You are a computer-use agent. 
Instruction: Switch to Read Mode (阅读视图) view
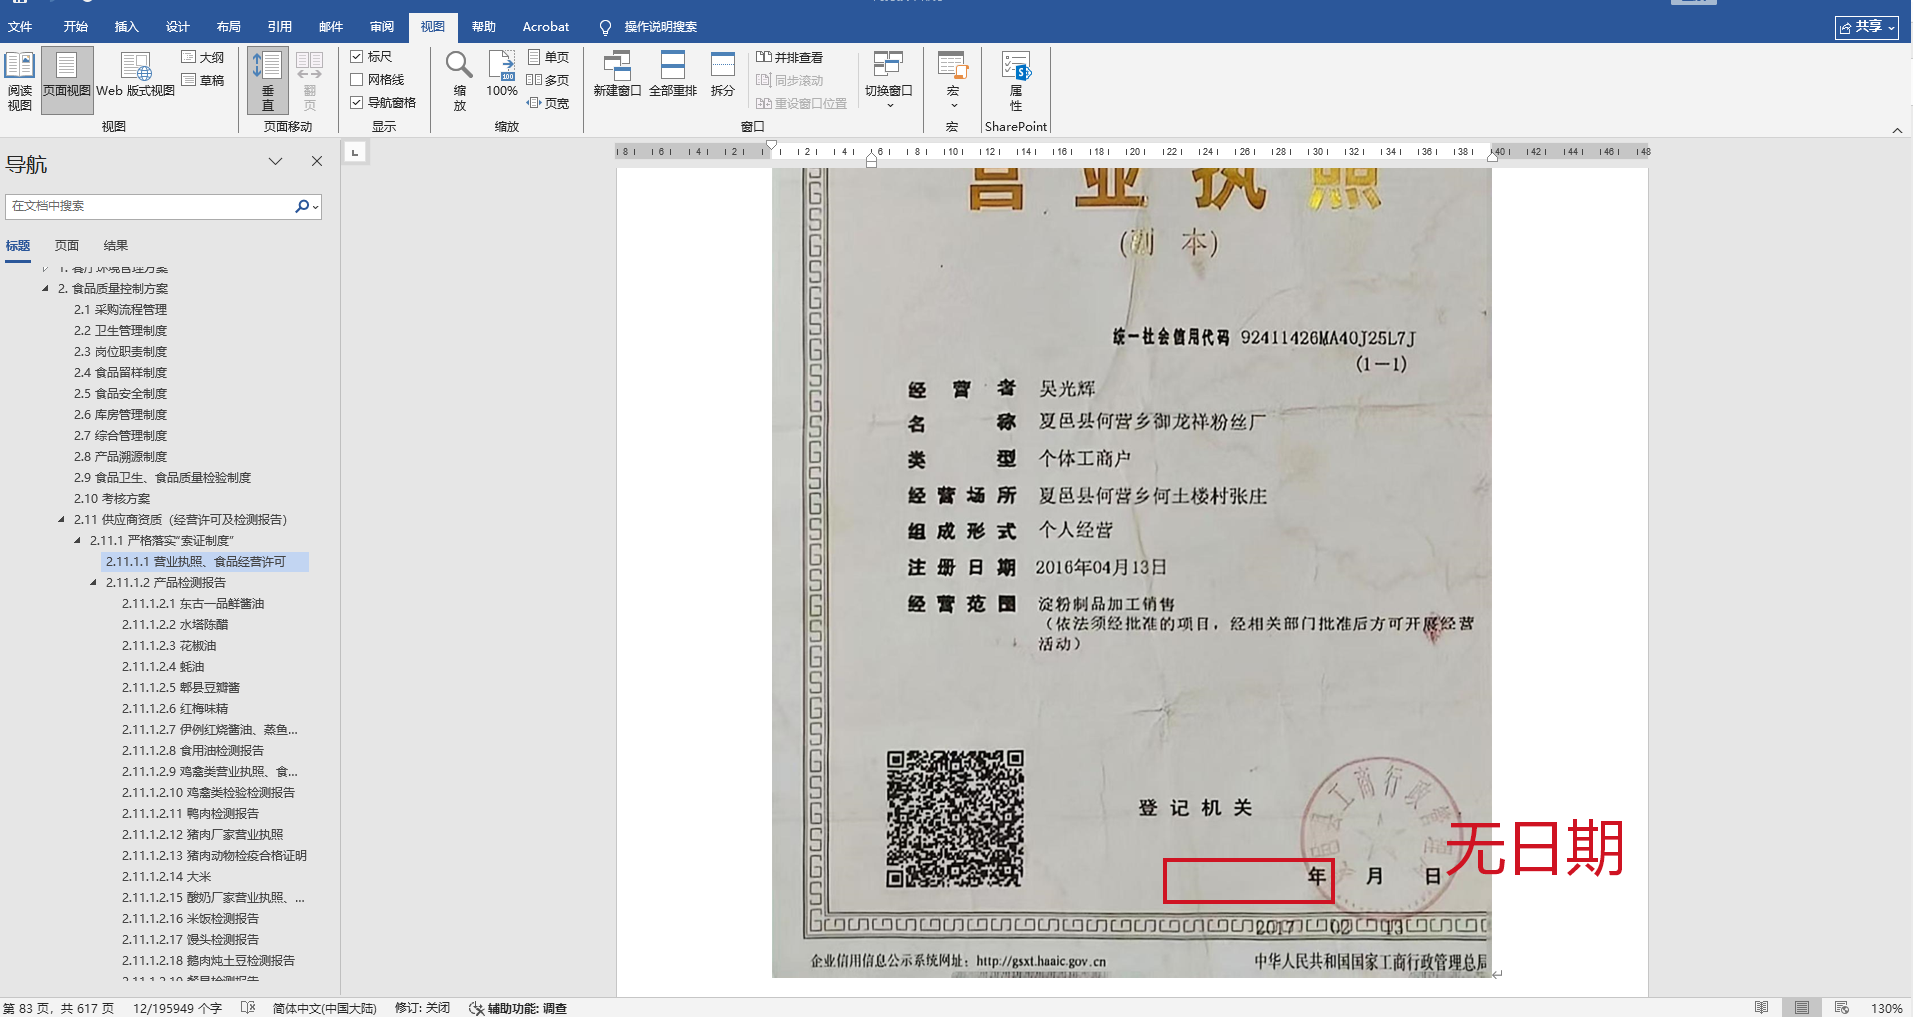[20, 79]
